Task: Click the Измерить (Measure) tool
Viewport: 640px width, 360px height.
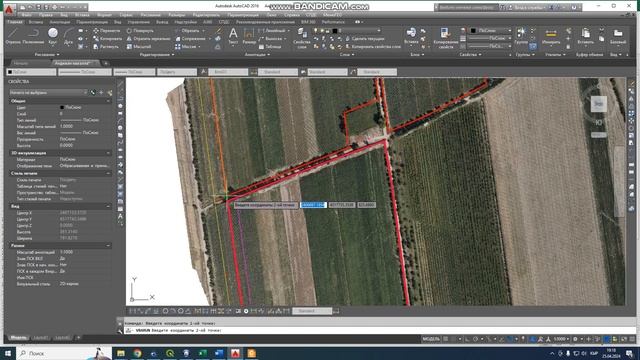Action: coord(551,36)
